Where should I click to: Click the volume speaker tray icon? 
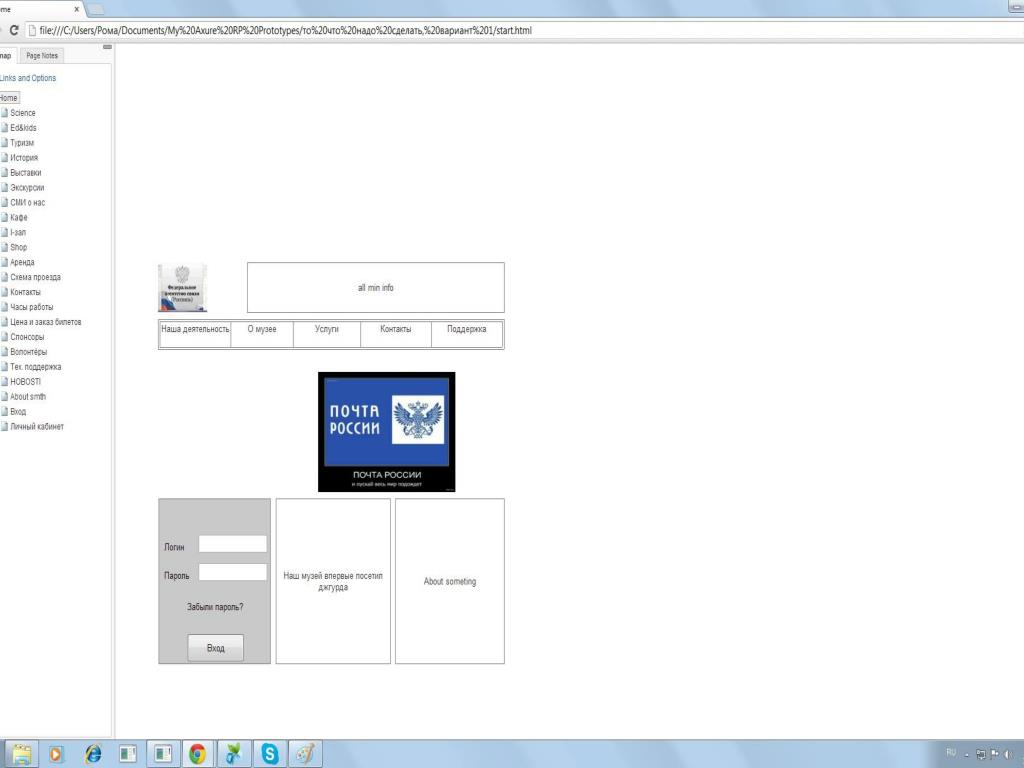click(x=1009, y=754)
